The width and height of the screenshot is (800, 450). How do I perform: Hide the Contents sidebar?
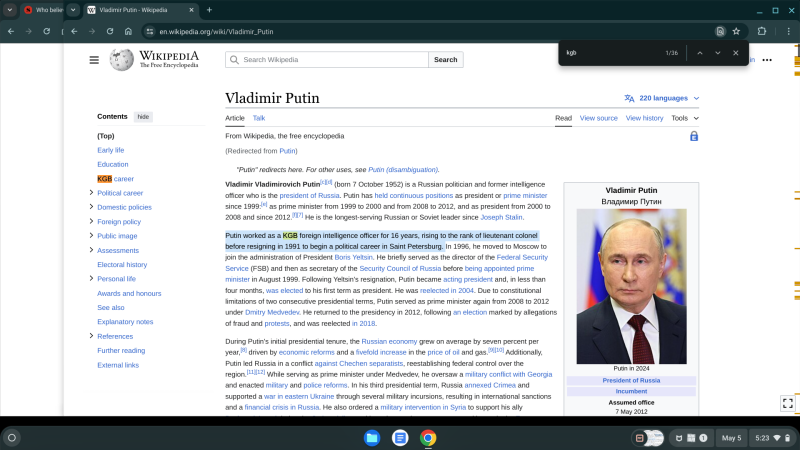144,117
